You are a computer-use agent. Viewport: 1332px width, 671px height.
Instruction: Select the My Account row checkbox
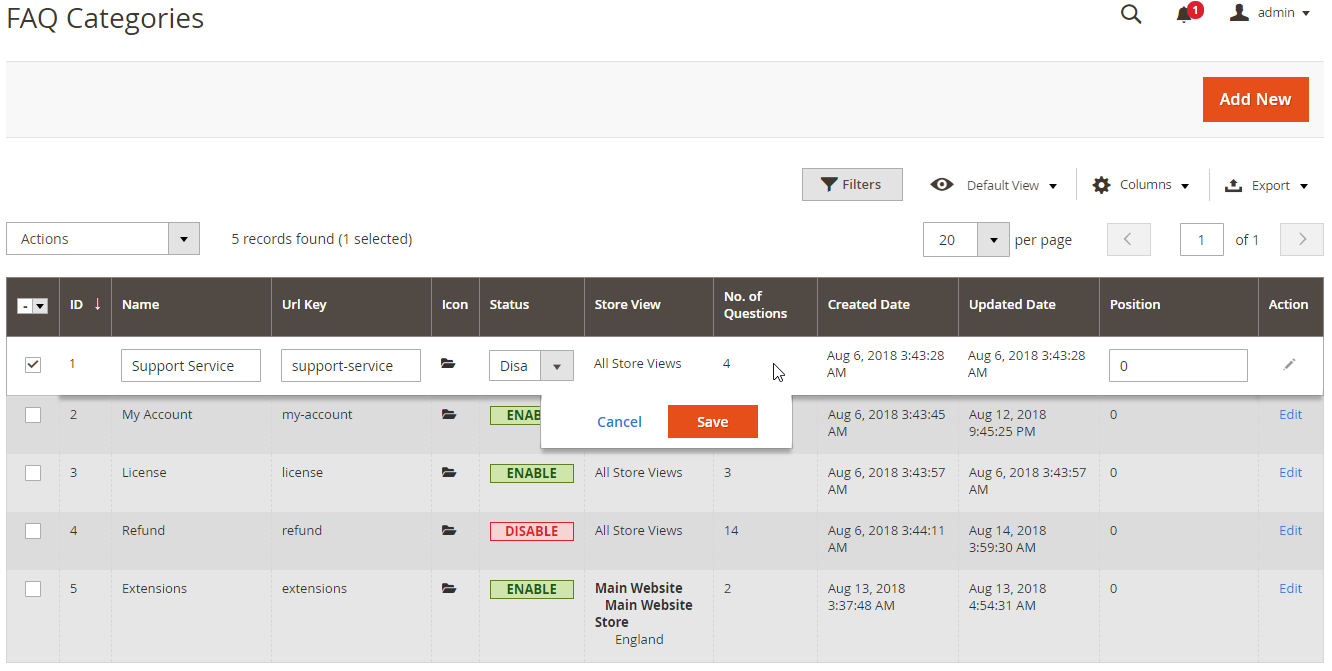(x=33, y=415)
